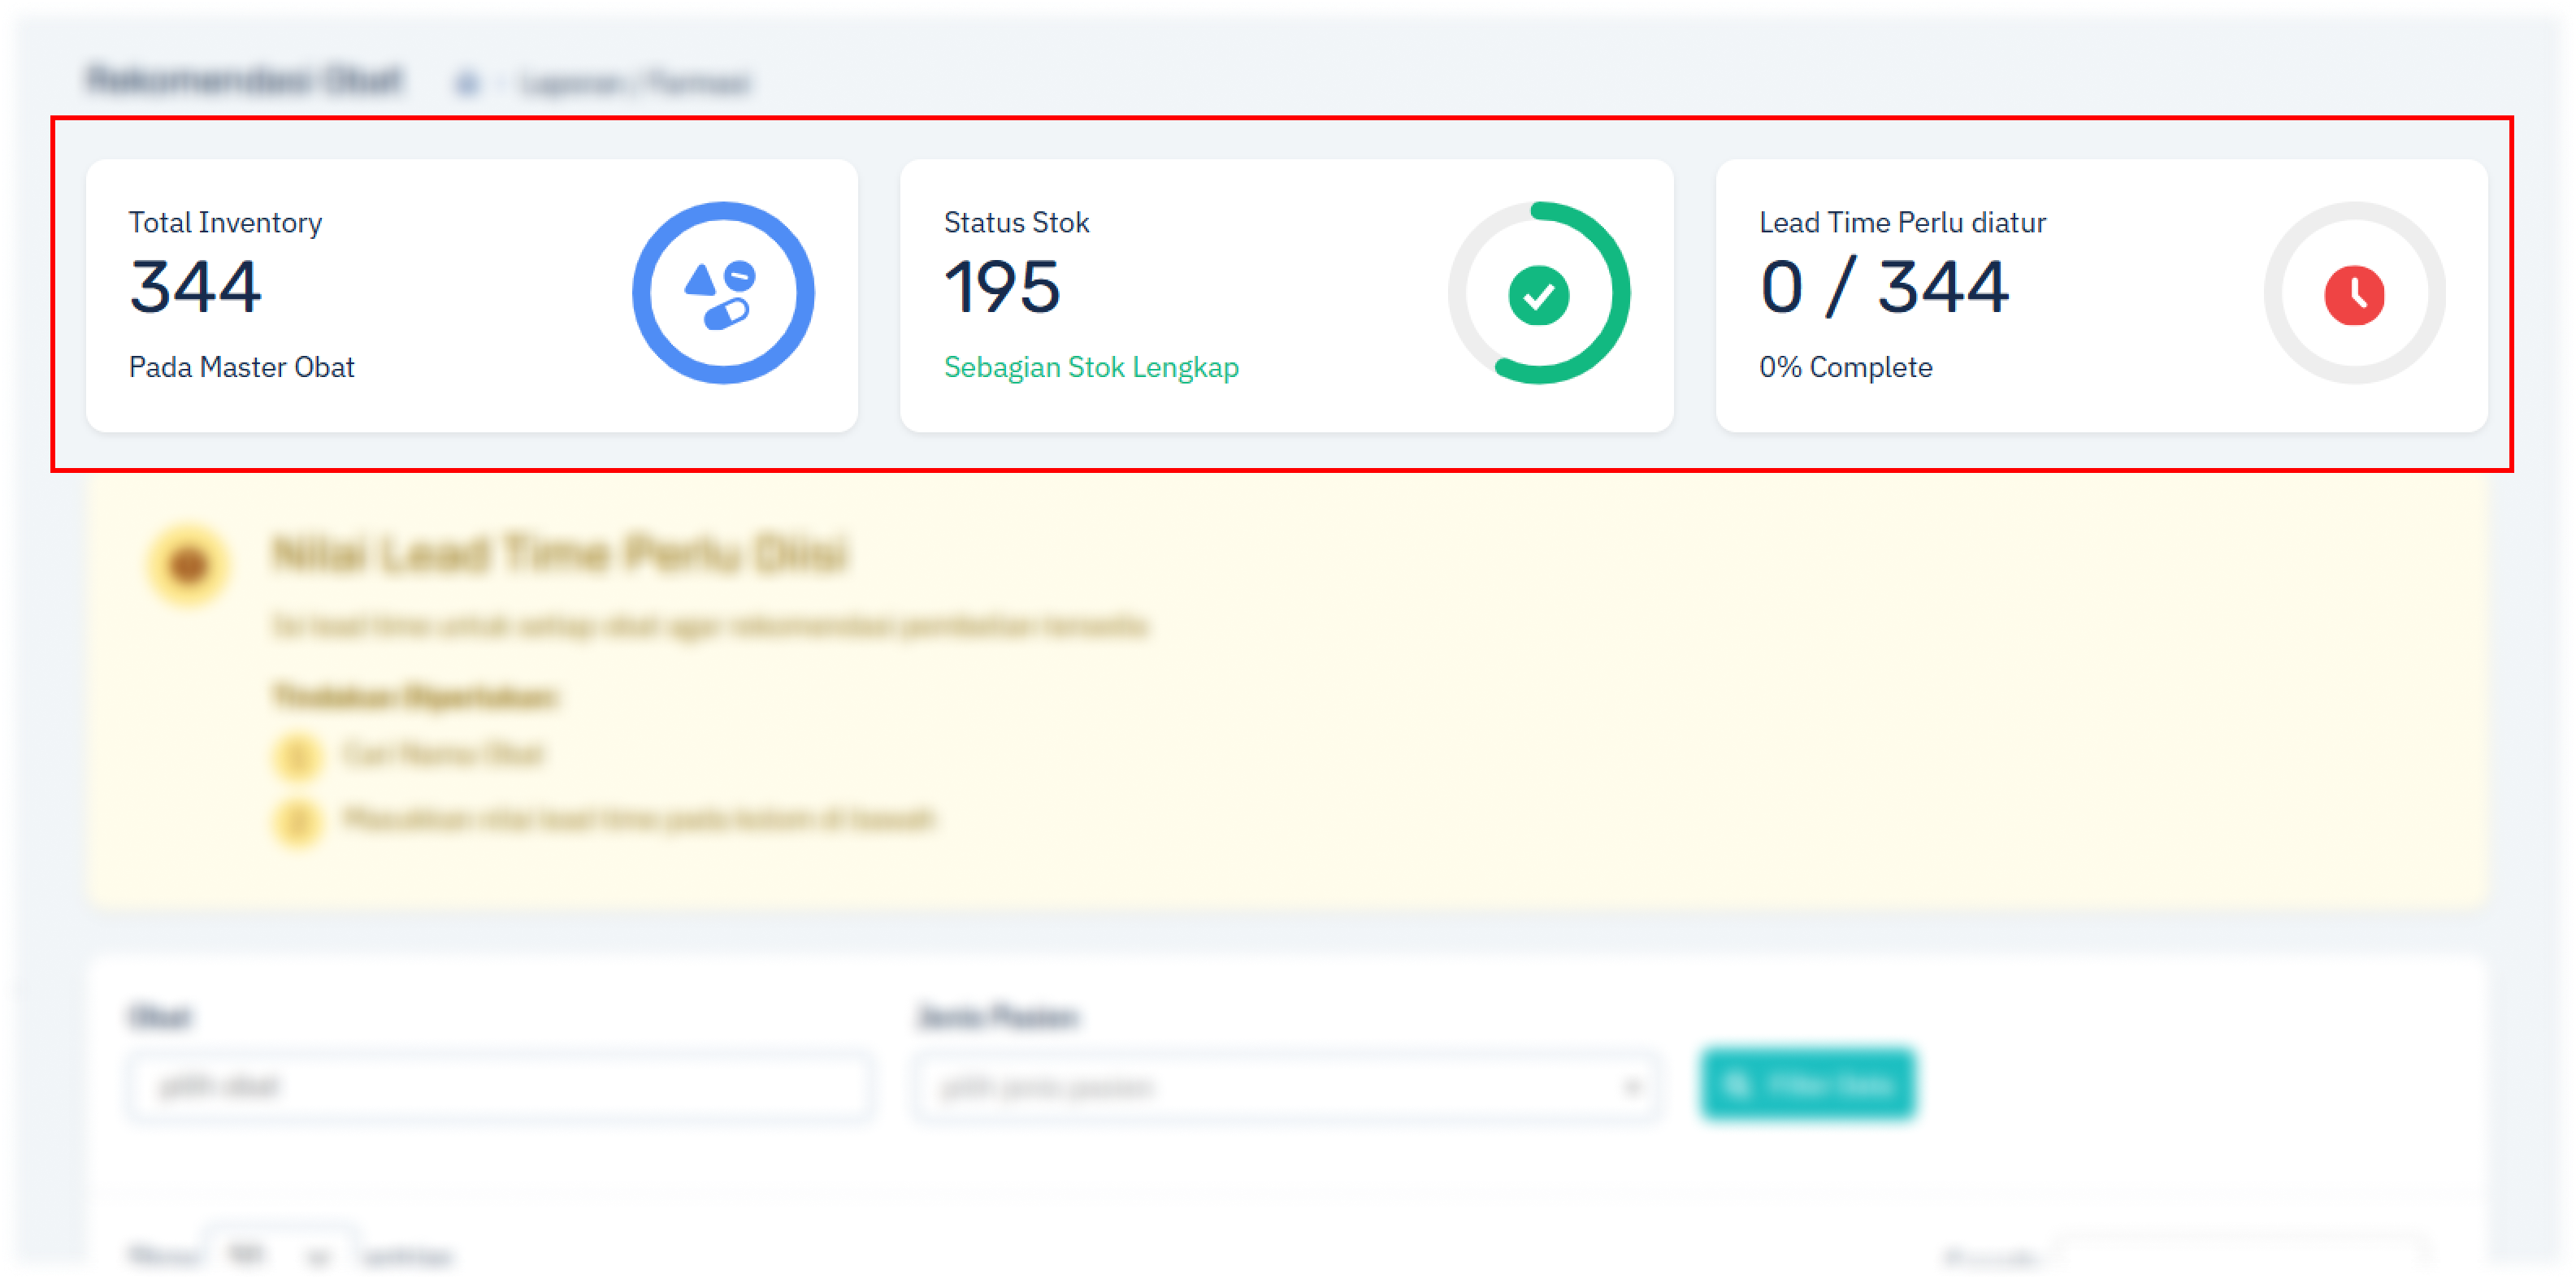Click the Total Inventory 344 value
The image size is (2576, 1279).
point(195,288)
